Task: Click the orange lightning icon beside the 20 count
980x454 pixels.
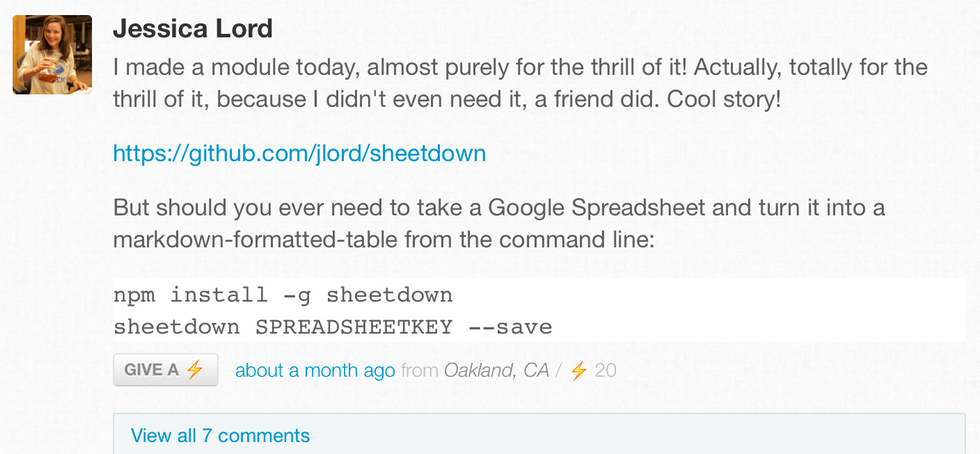Action: coord(579,370)
